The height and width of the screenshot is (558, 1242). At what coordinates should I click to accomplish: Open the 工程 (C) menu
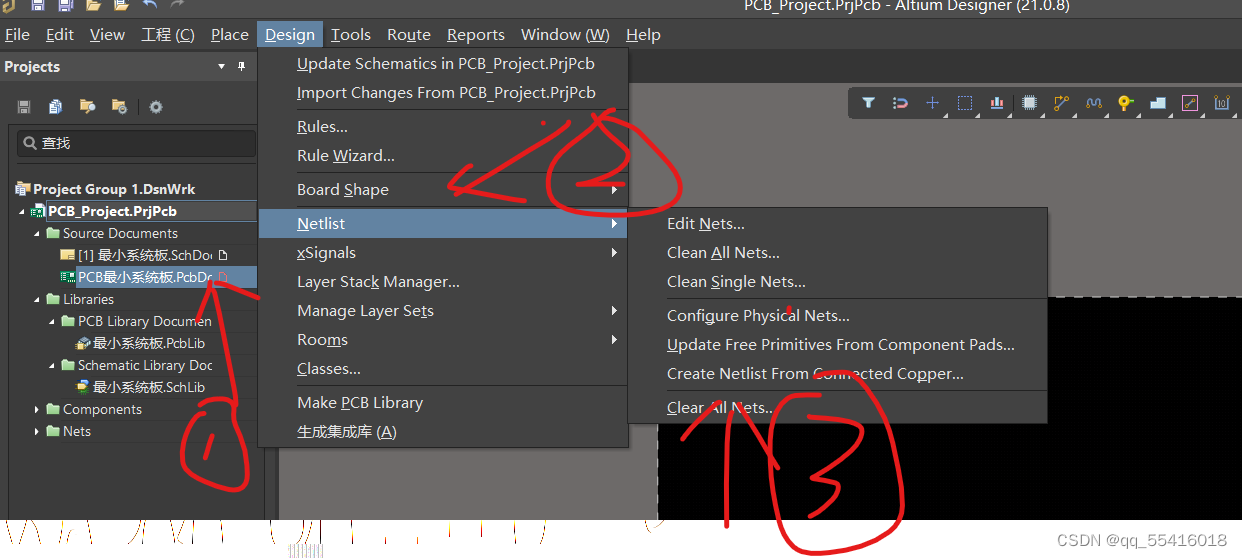(x=168, y=35)
